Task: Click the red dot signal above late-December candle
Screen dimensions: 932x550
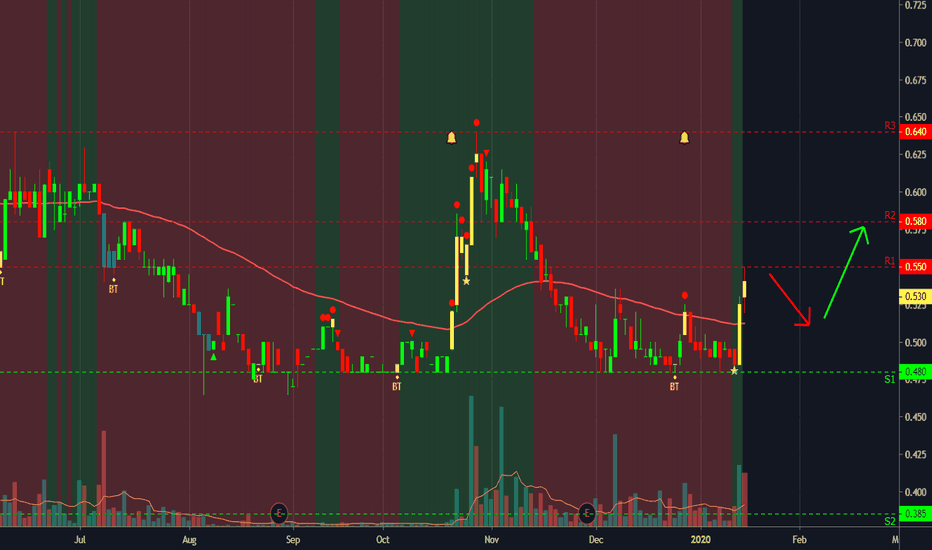Action: pyautogui.click(x=685, y=296)
